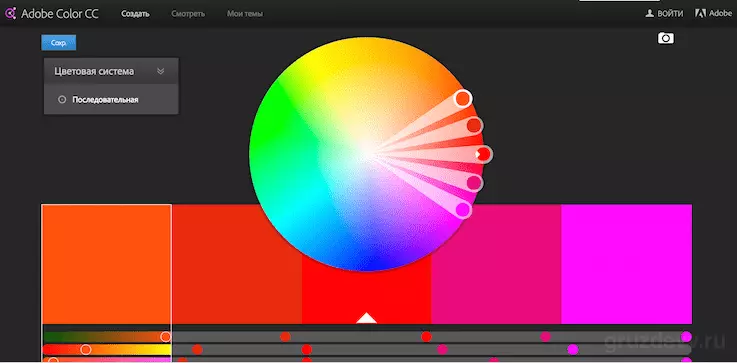Select the dark red wheel handle
Viewport: 737px width, 363px height.
coord(474,126)
